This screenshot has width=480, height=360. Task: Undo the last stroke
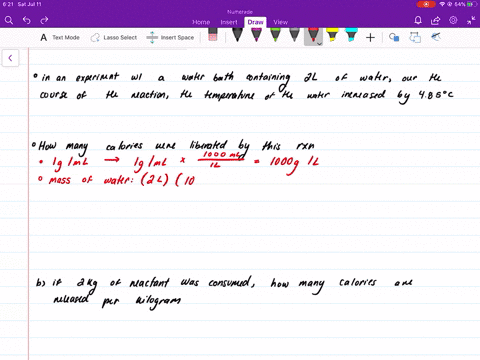pyautogui.click(x=27, y=20)
